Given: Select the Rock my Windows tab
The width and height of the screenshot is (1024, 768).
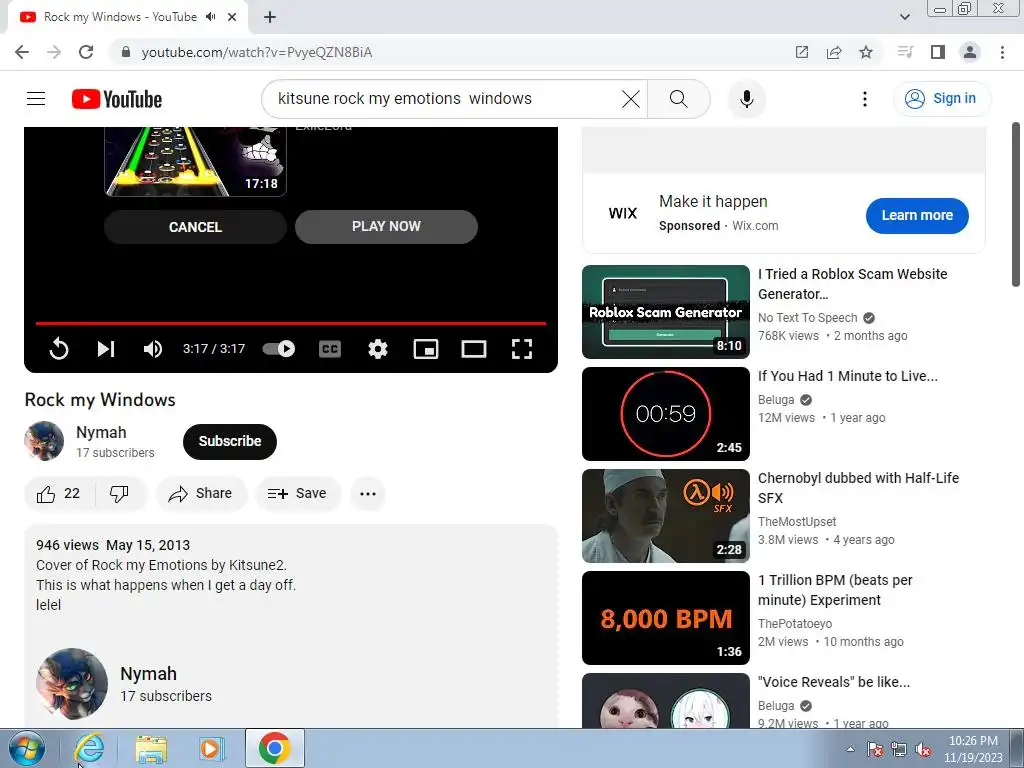Looking at the screenshot, I should [x=120, y=17].
